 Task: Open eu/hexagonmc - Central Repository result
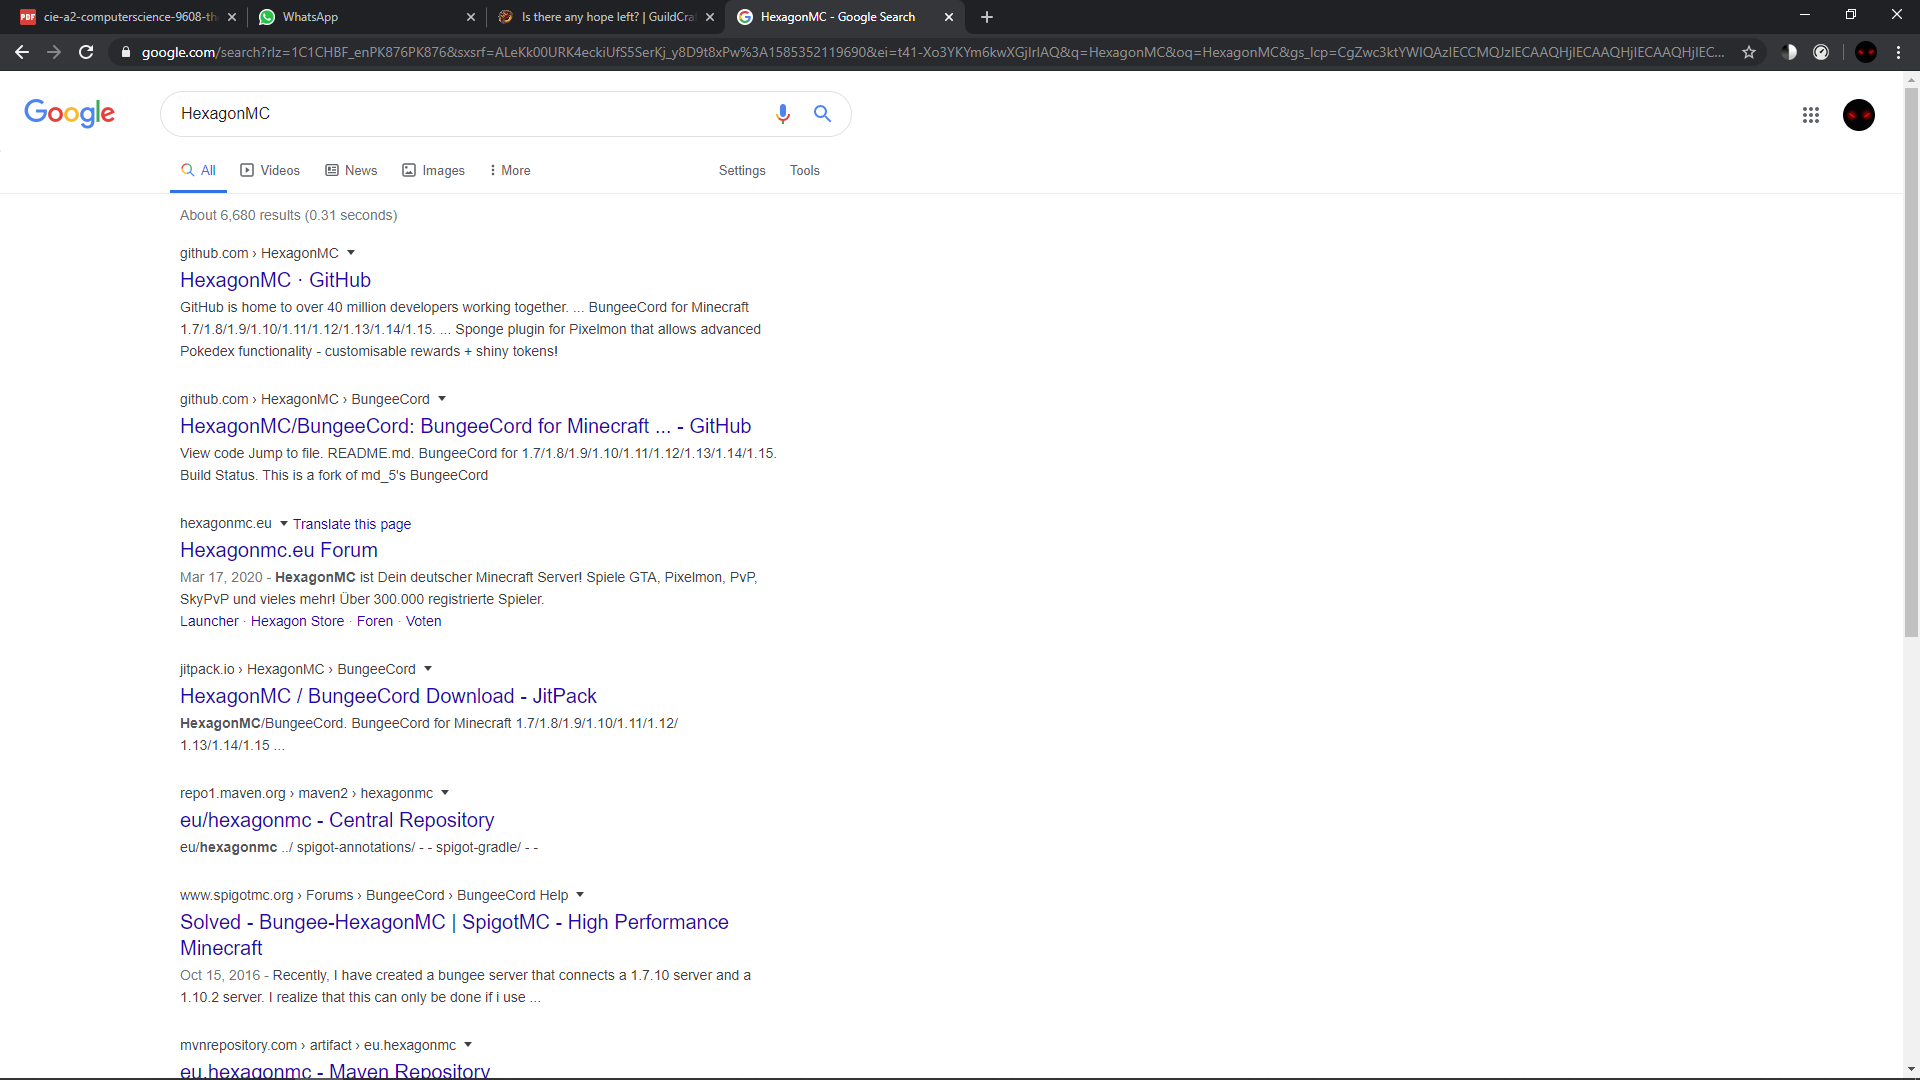337,820
